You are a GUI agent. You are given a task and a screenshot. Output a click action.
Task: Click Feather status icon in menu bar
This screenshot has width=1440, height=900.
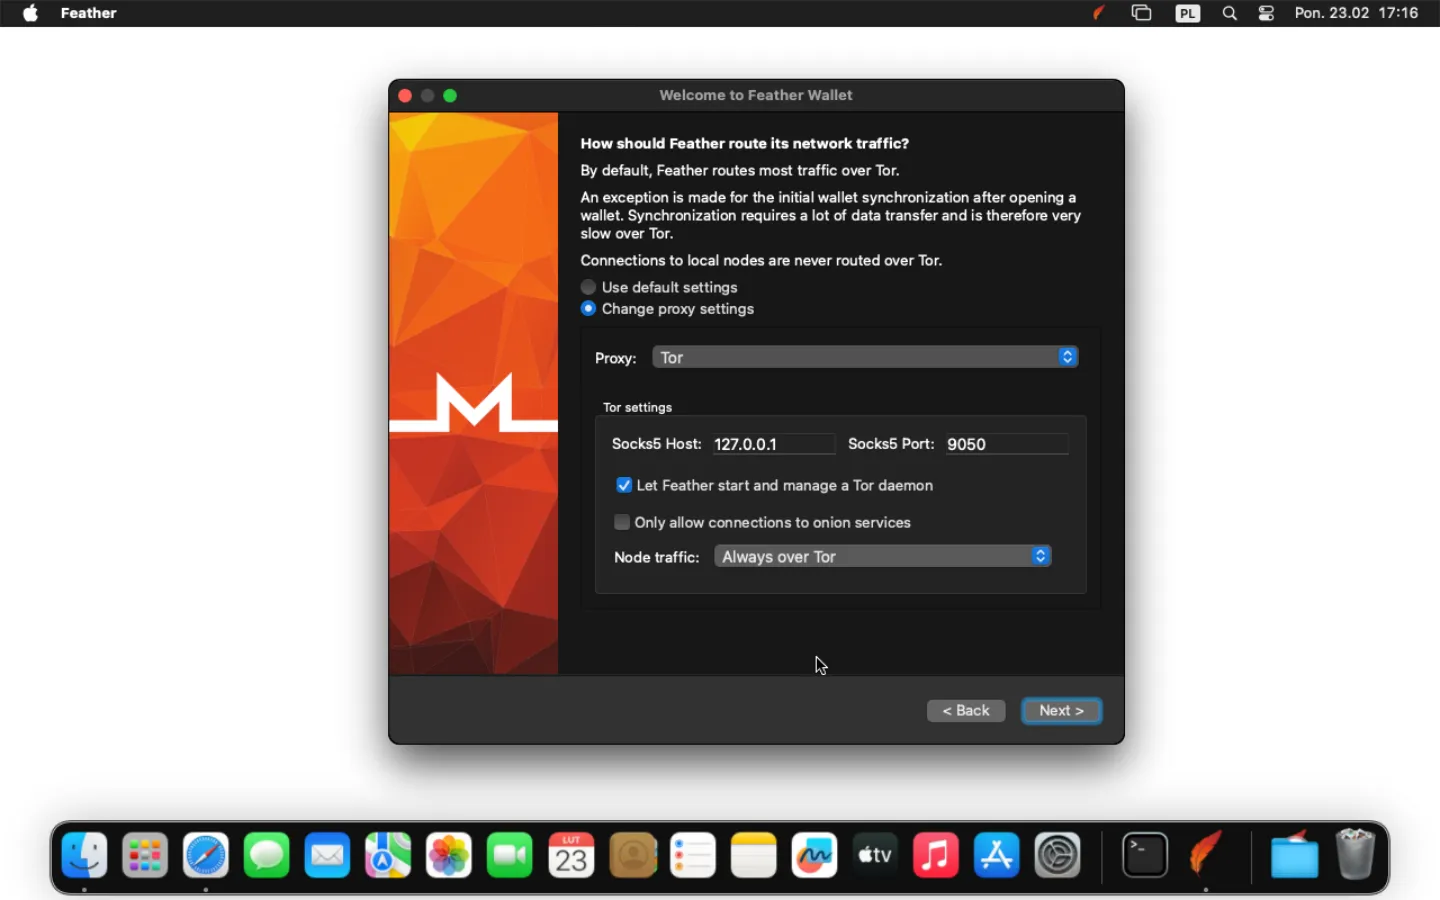click(x=1101, y=14)
